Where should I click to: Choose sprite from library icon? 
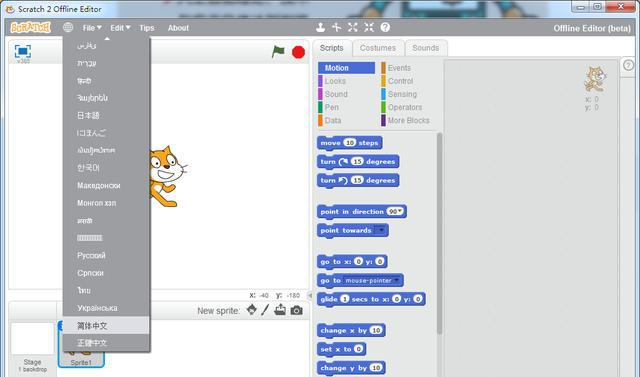[x=252, y=310]
